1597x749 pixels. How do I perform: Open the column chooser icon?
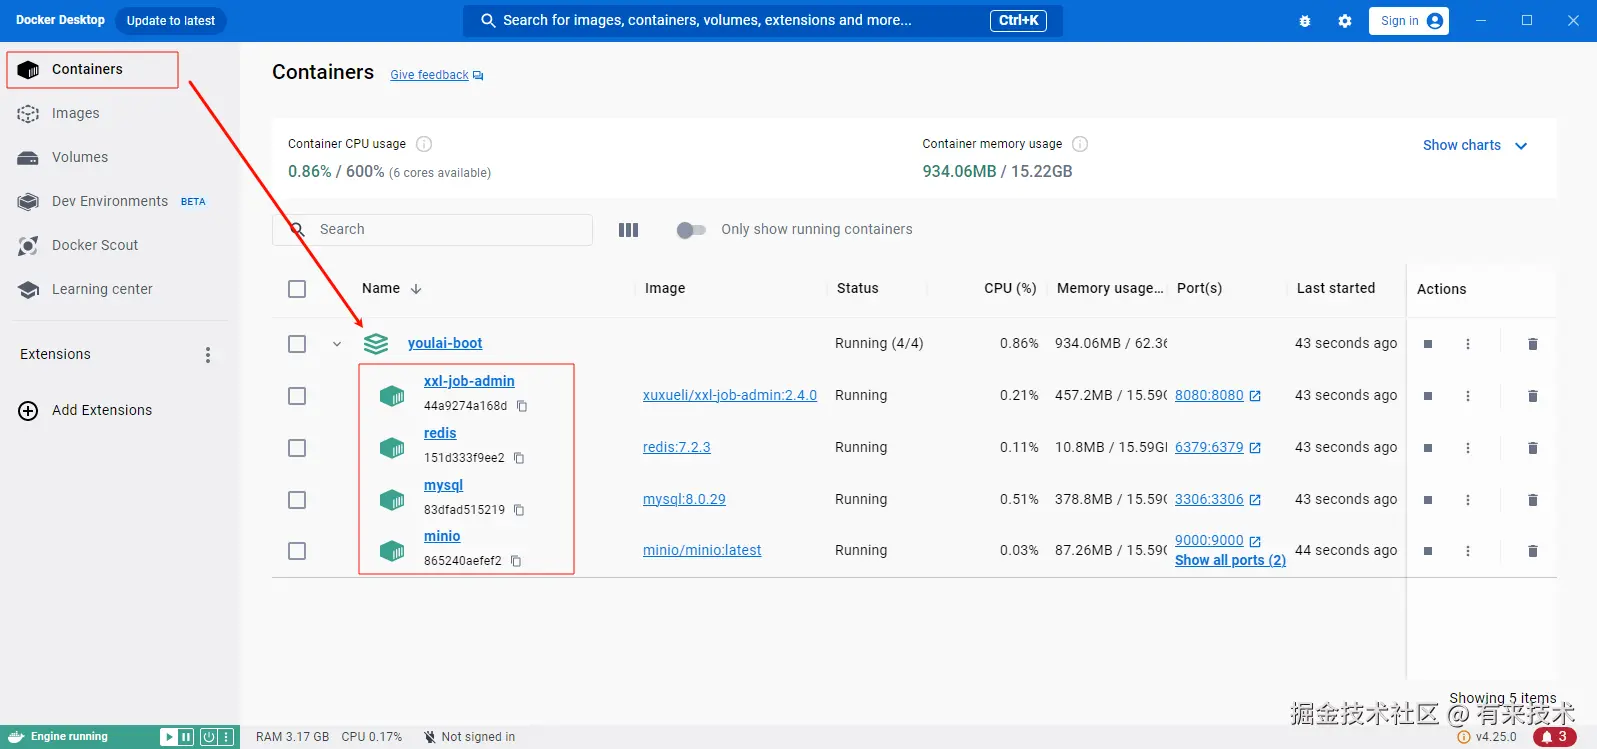tap(628, 230)
